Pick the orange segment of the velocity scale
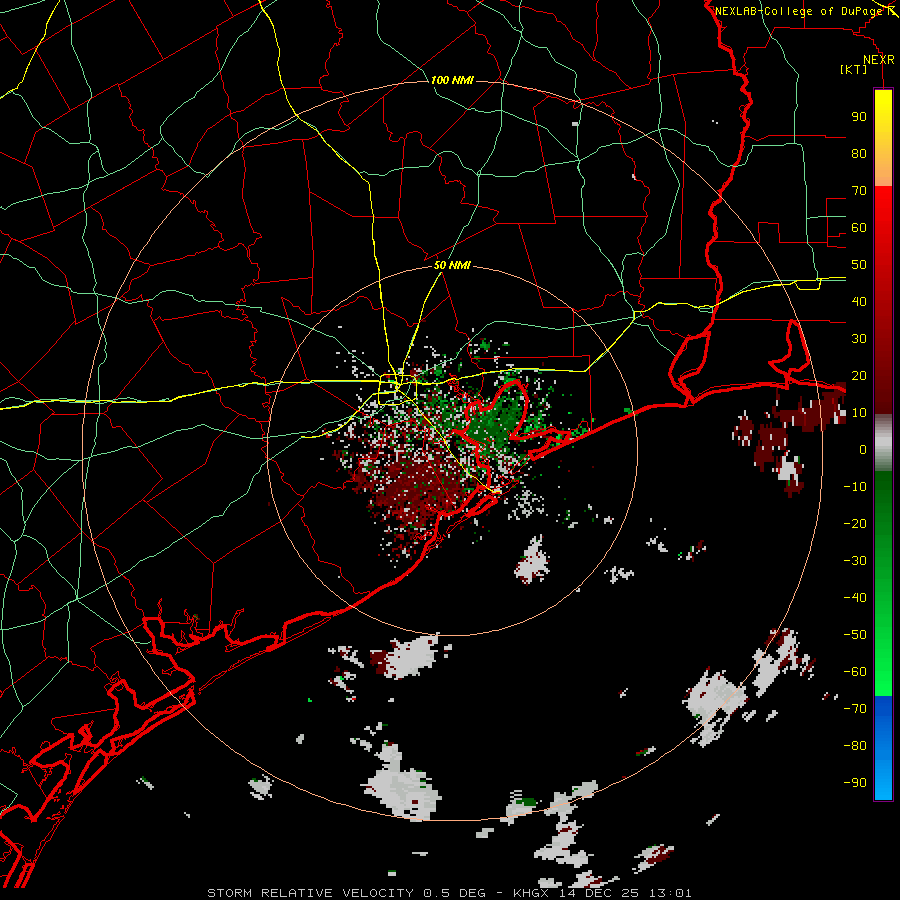The image size is (900, 900). click(883, 172)
